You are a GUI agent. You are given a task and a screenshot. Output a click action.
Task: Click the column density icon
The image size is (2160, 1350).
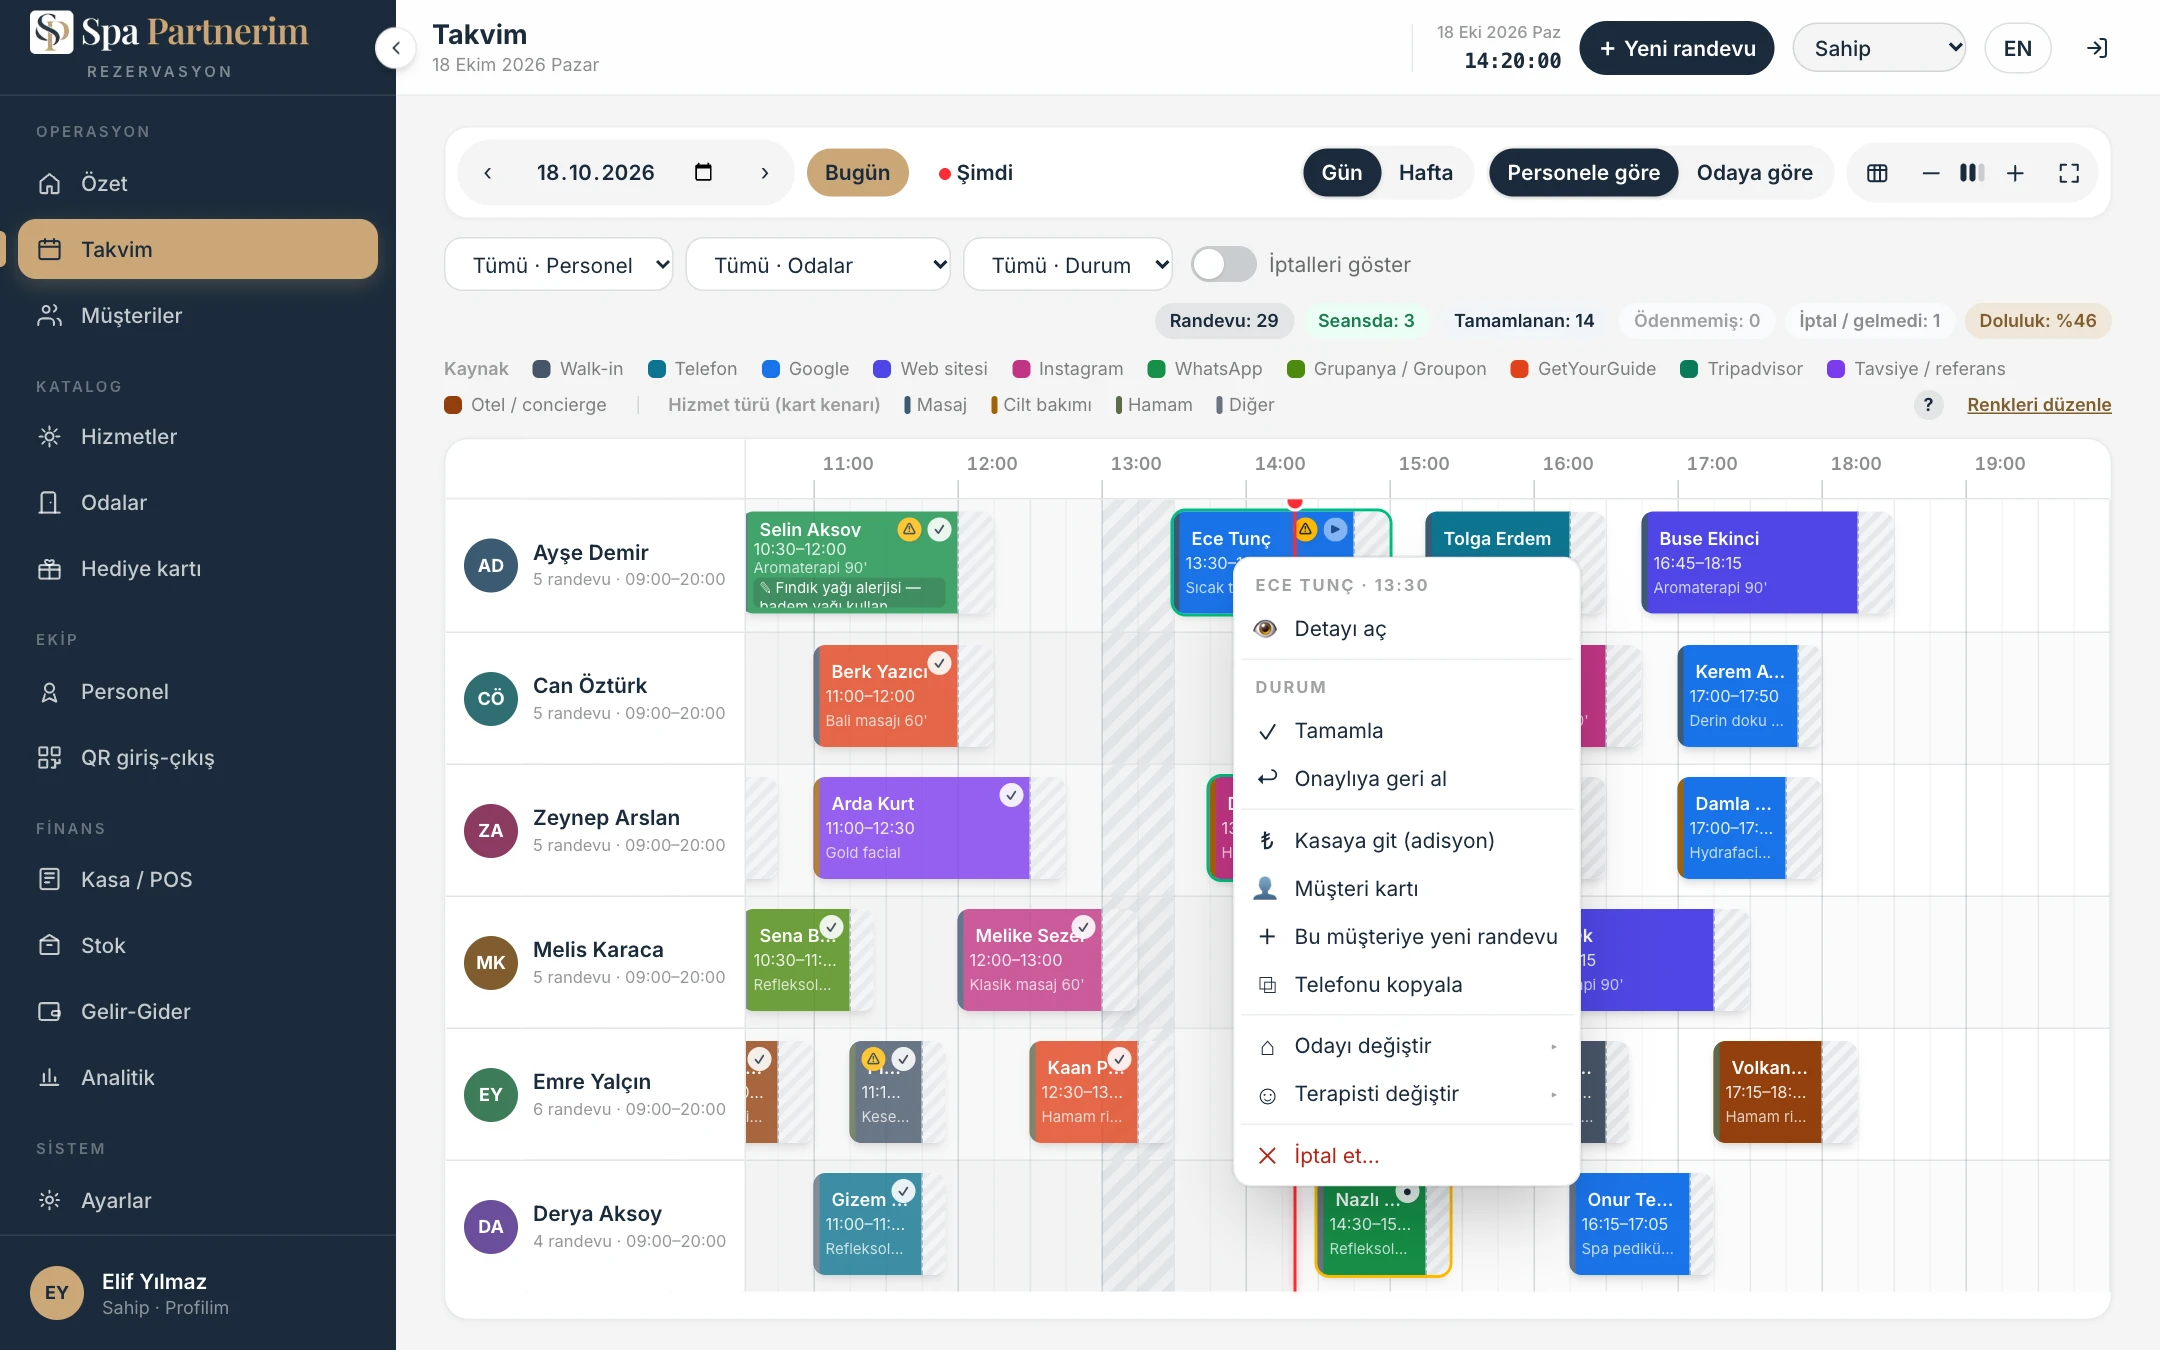tap(1972, 173)
